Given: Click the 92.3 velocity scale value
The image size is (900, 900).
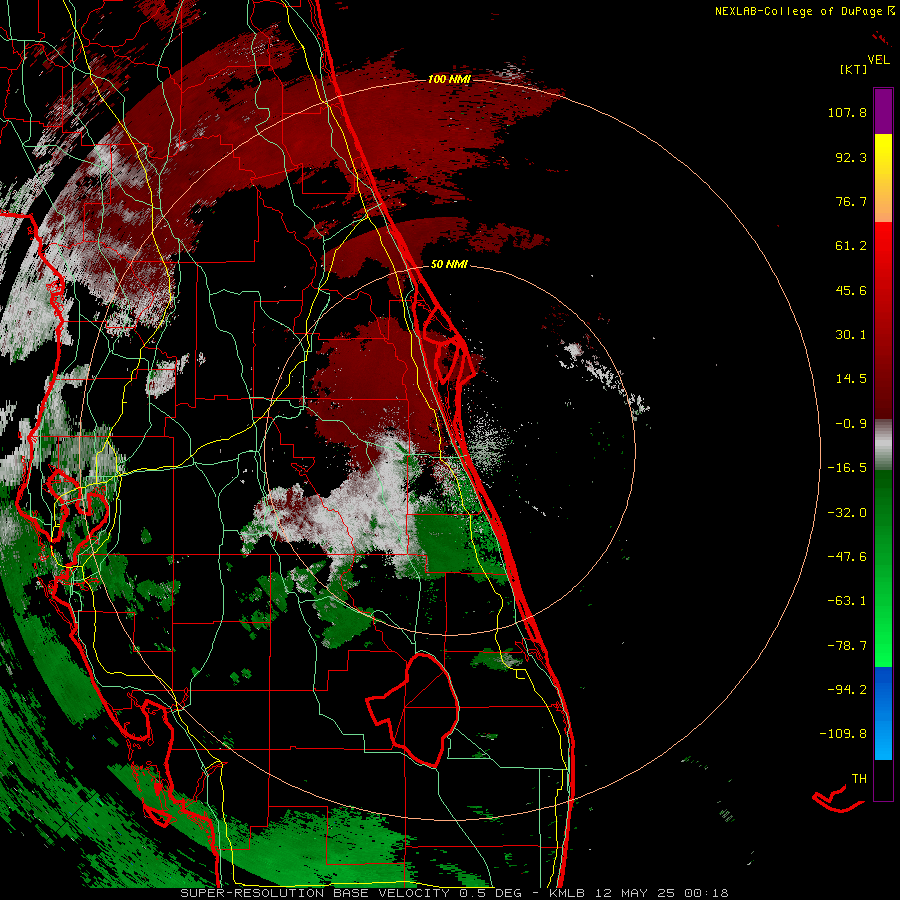Looking at the screenshot, I should tap(851, 157).
